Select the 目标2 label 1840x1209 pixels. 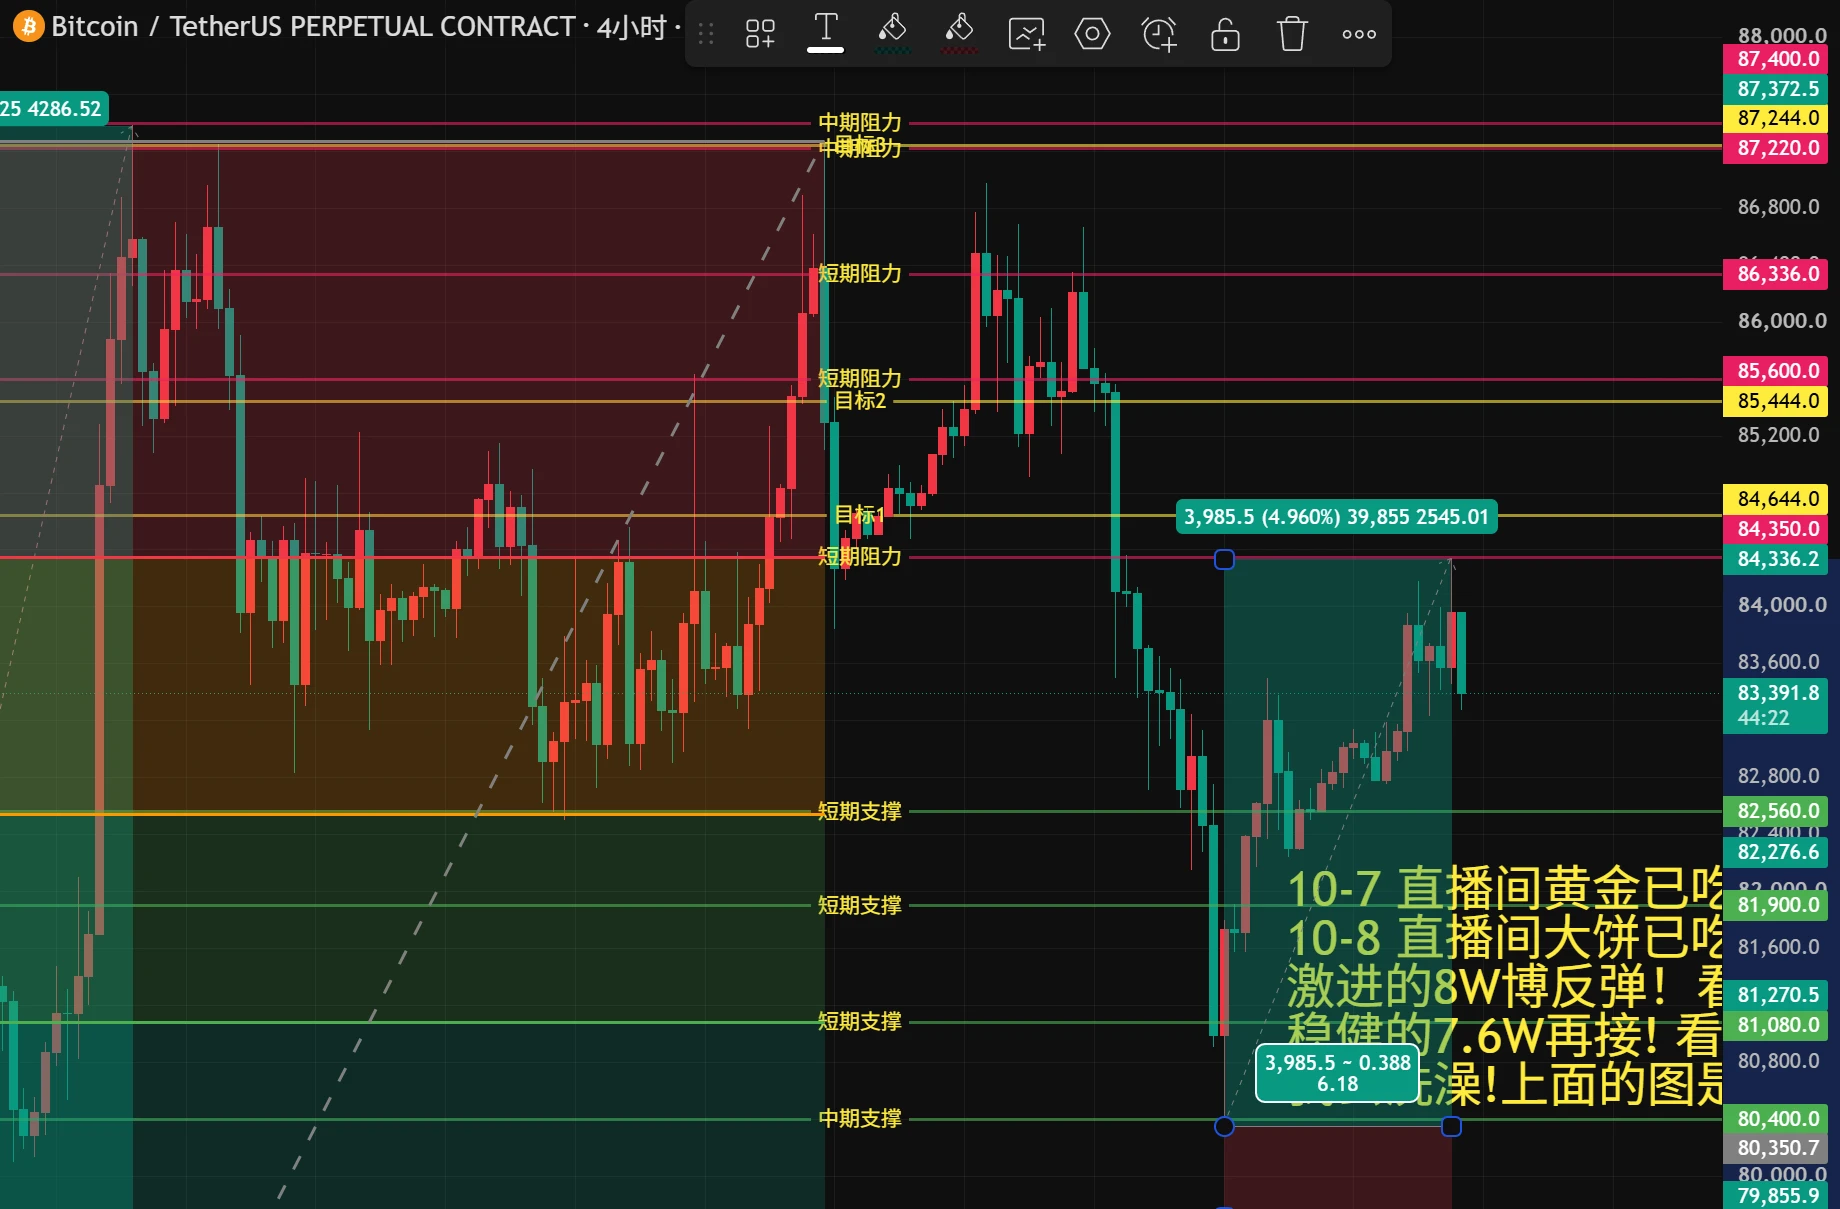860,401
